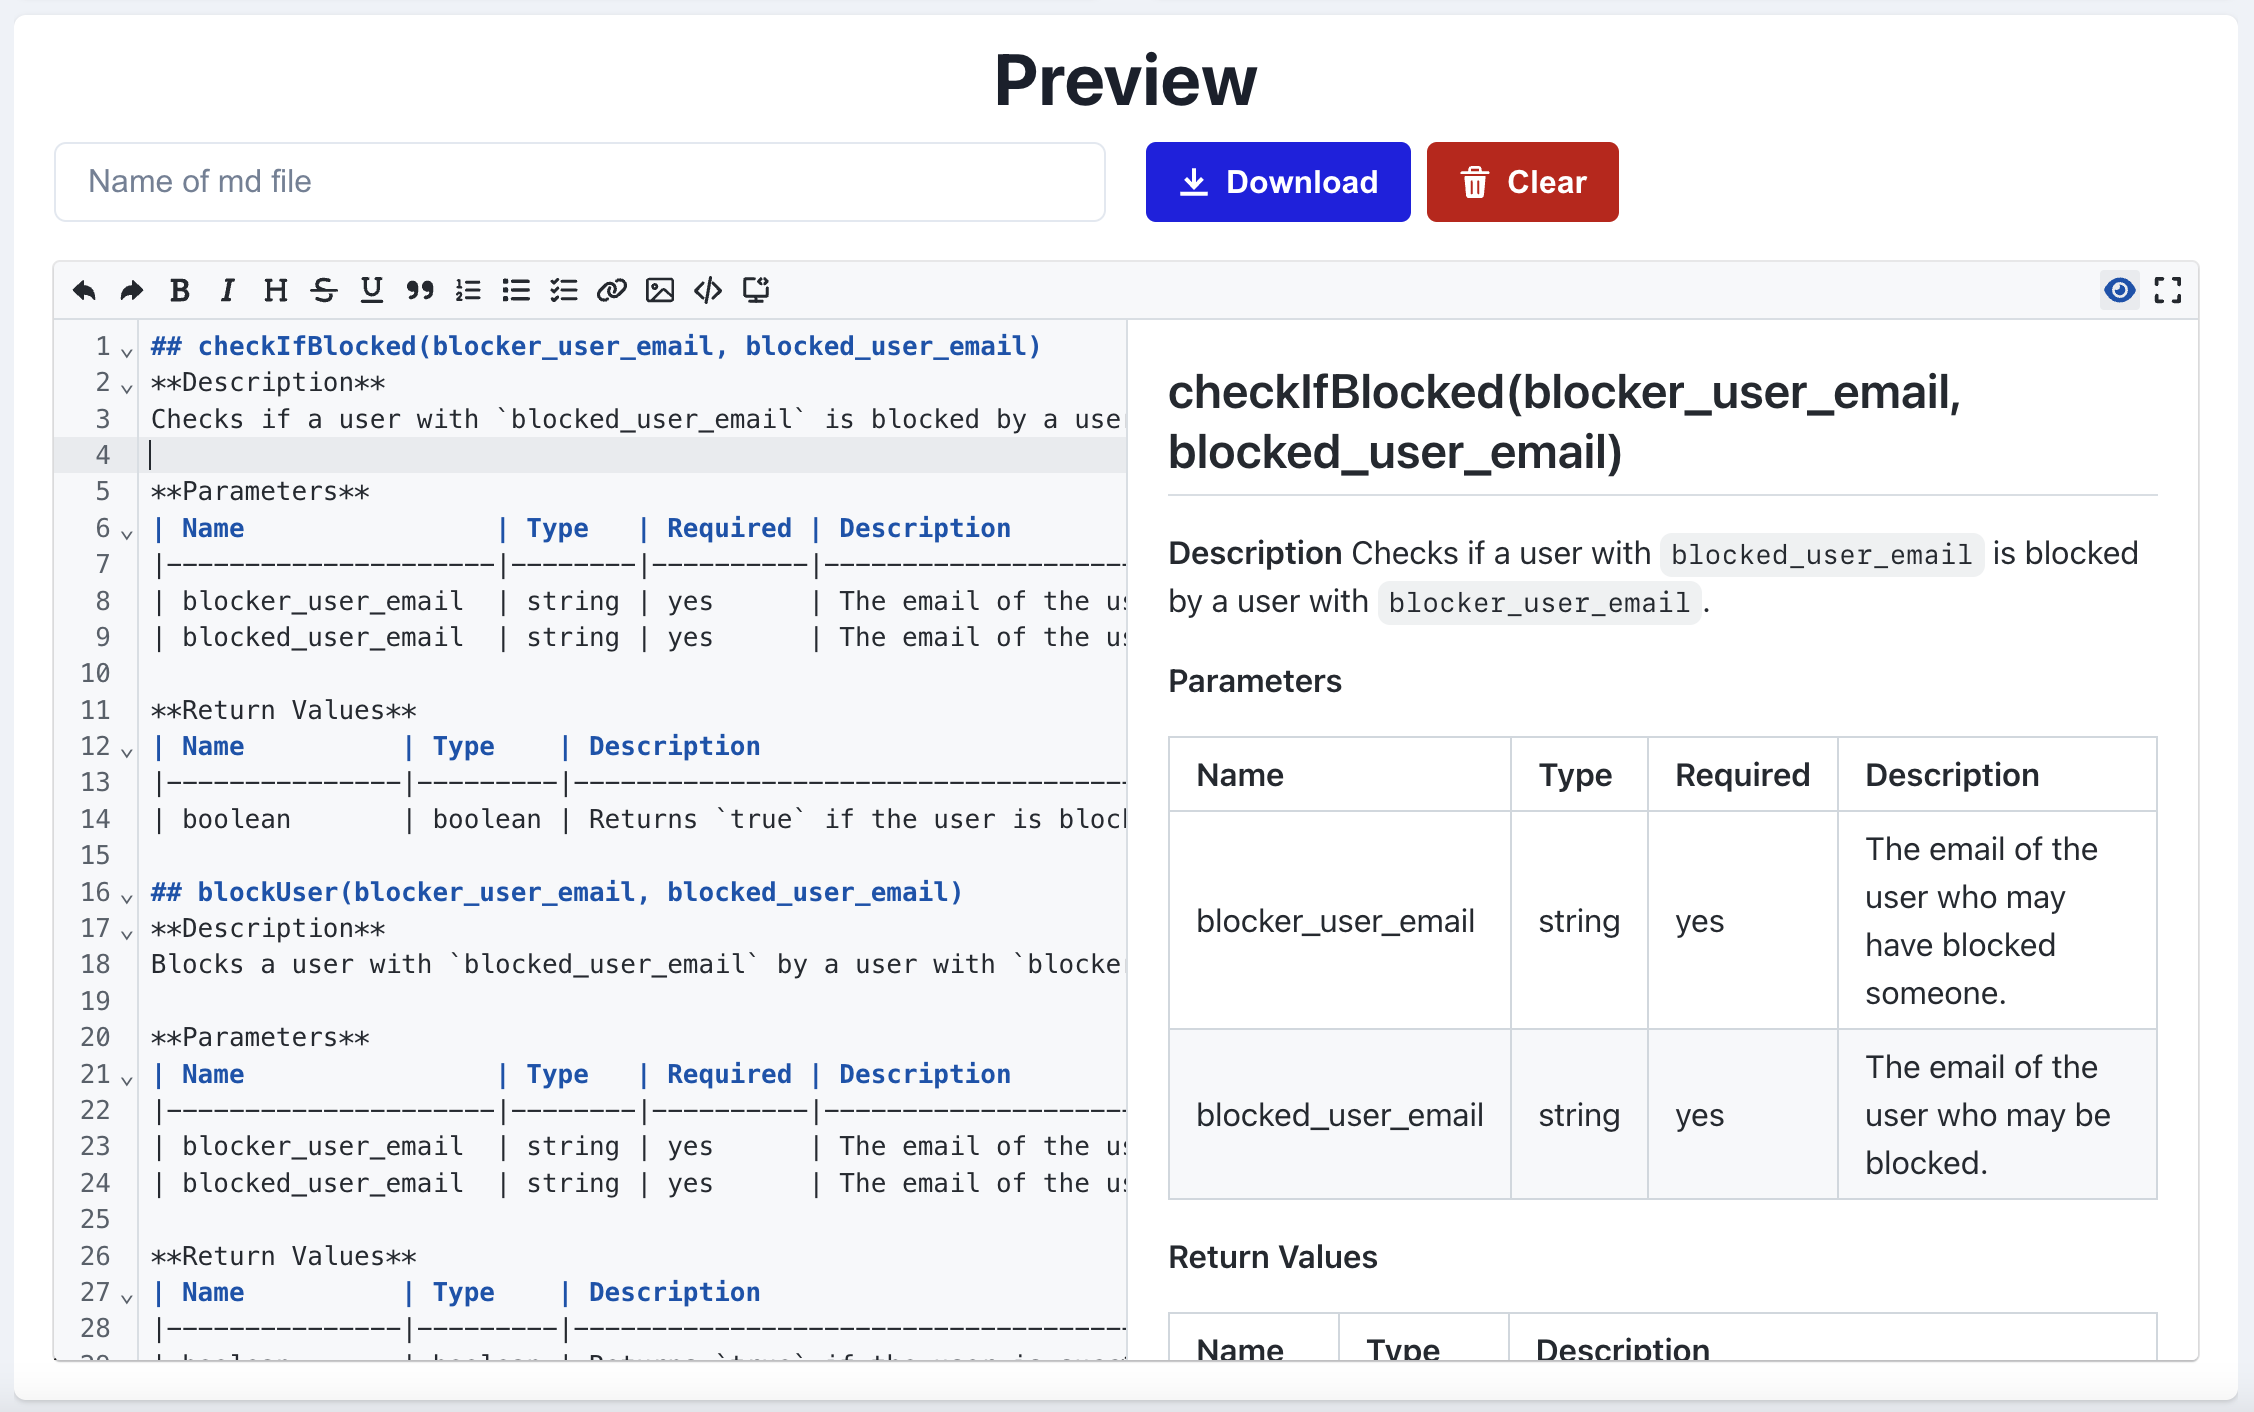The width and height of the screenshot is (2254, 1412).
Task: Collapse the blockUser heading on line 16
Action: point(127,898)
